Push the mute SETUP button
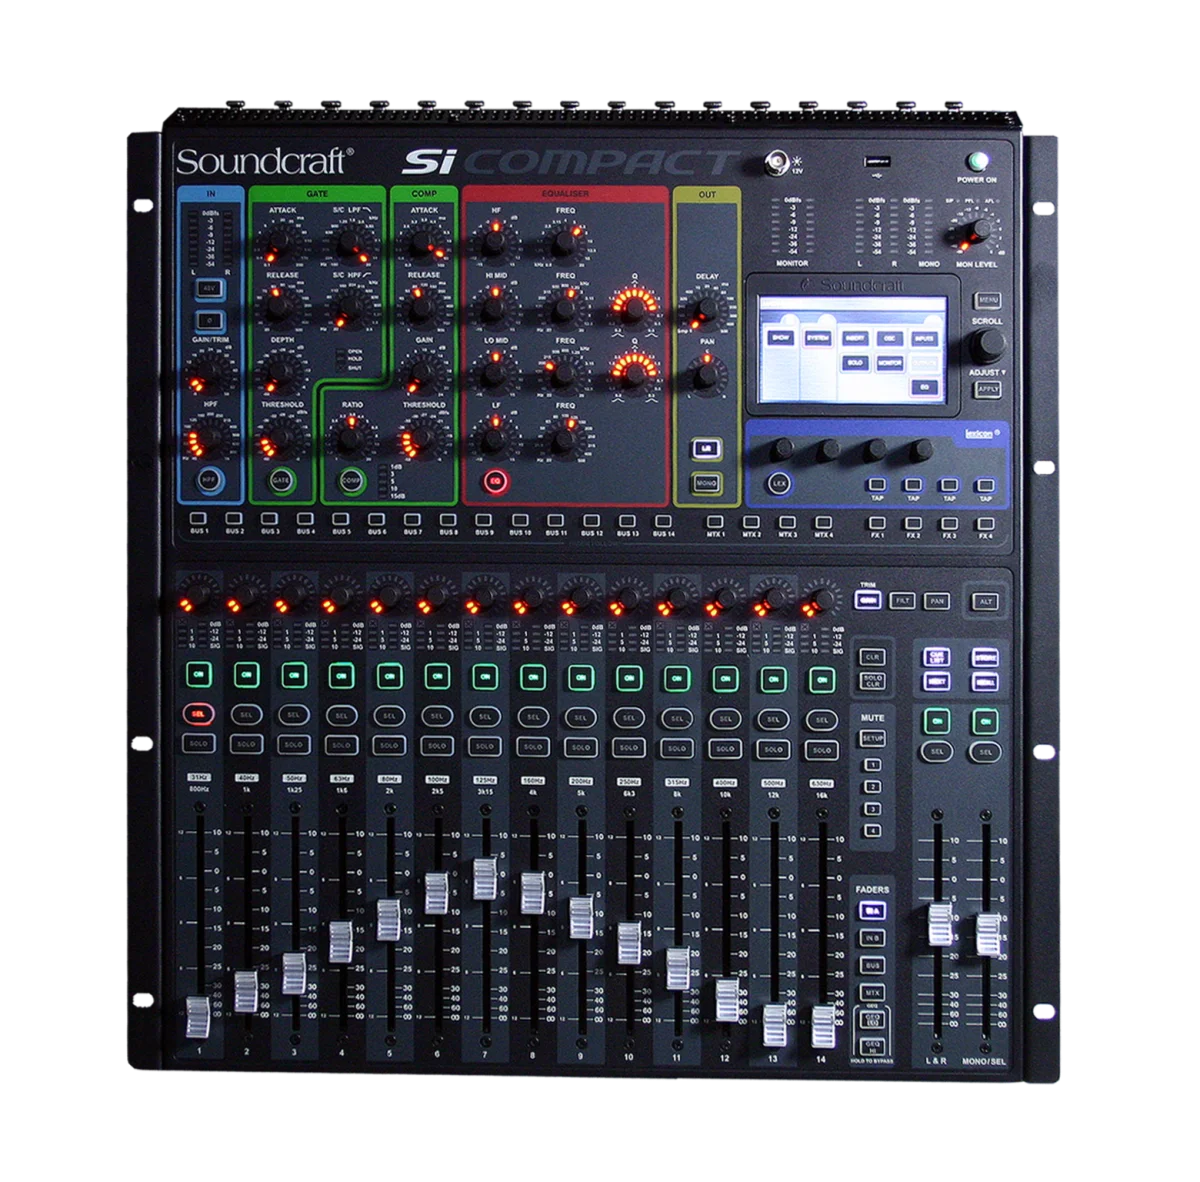The width and height of the screenshot is (1200, 1182). coord(872,738)
